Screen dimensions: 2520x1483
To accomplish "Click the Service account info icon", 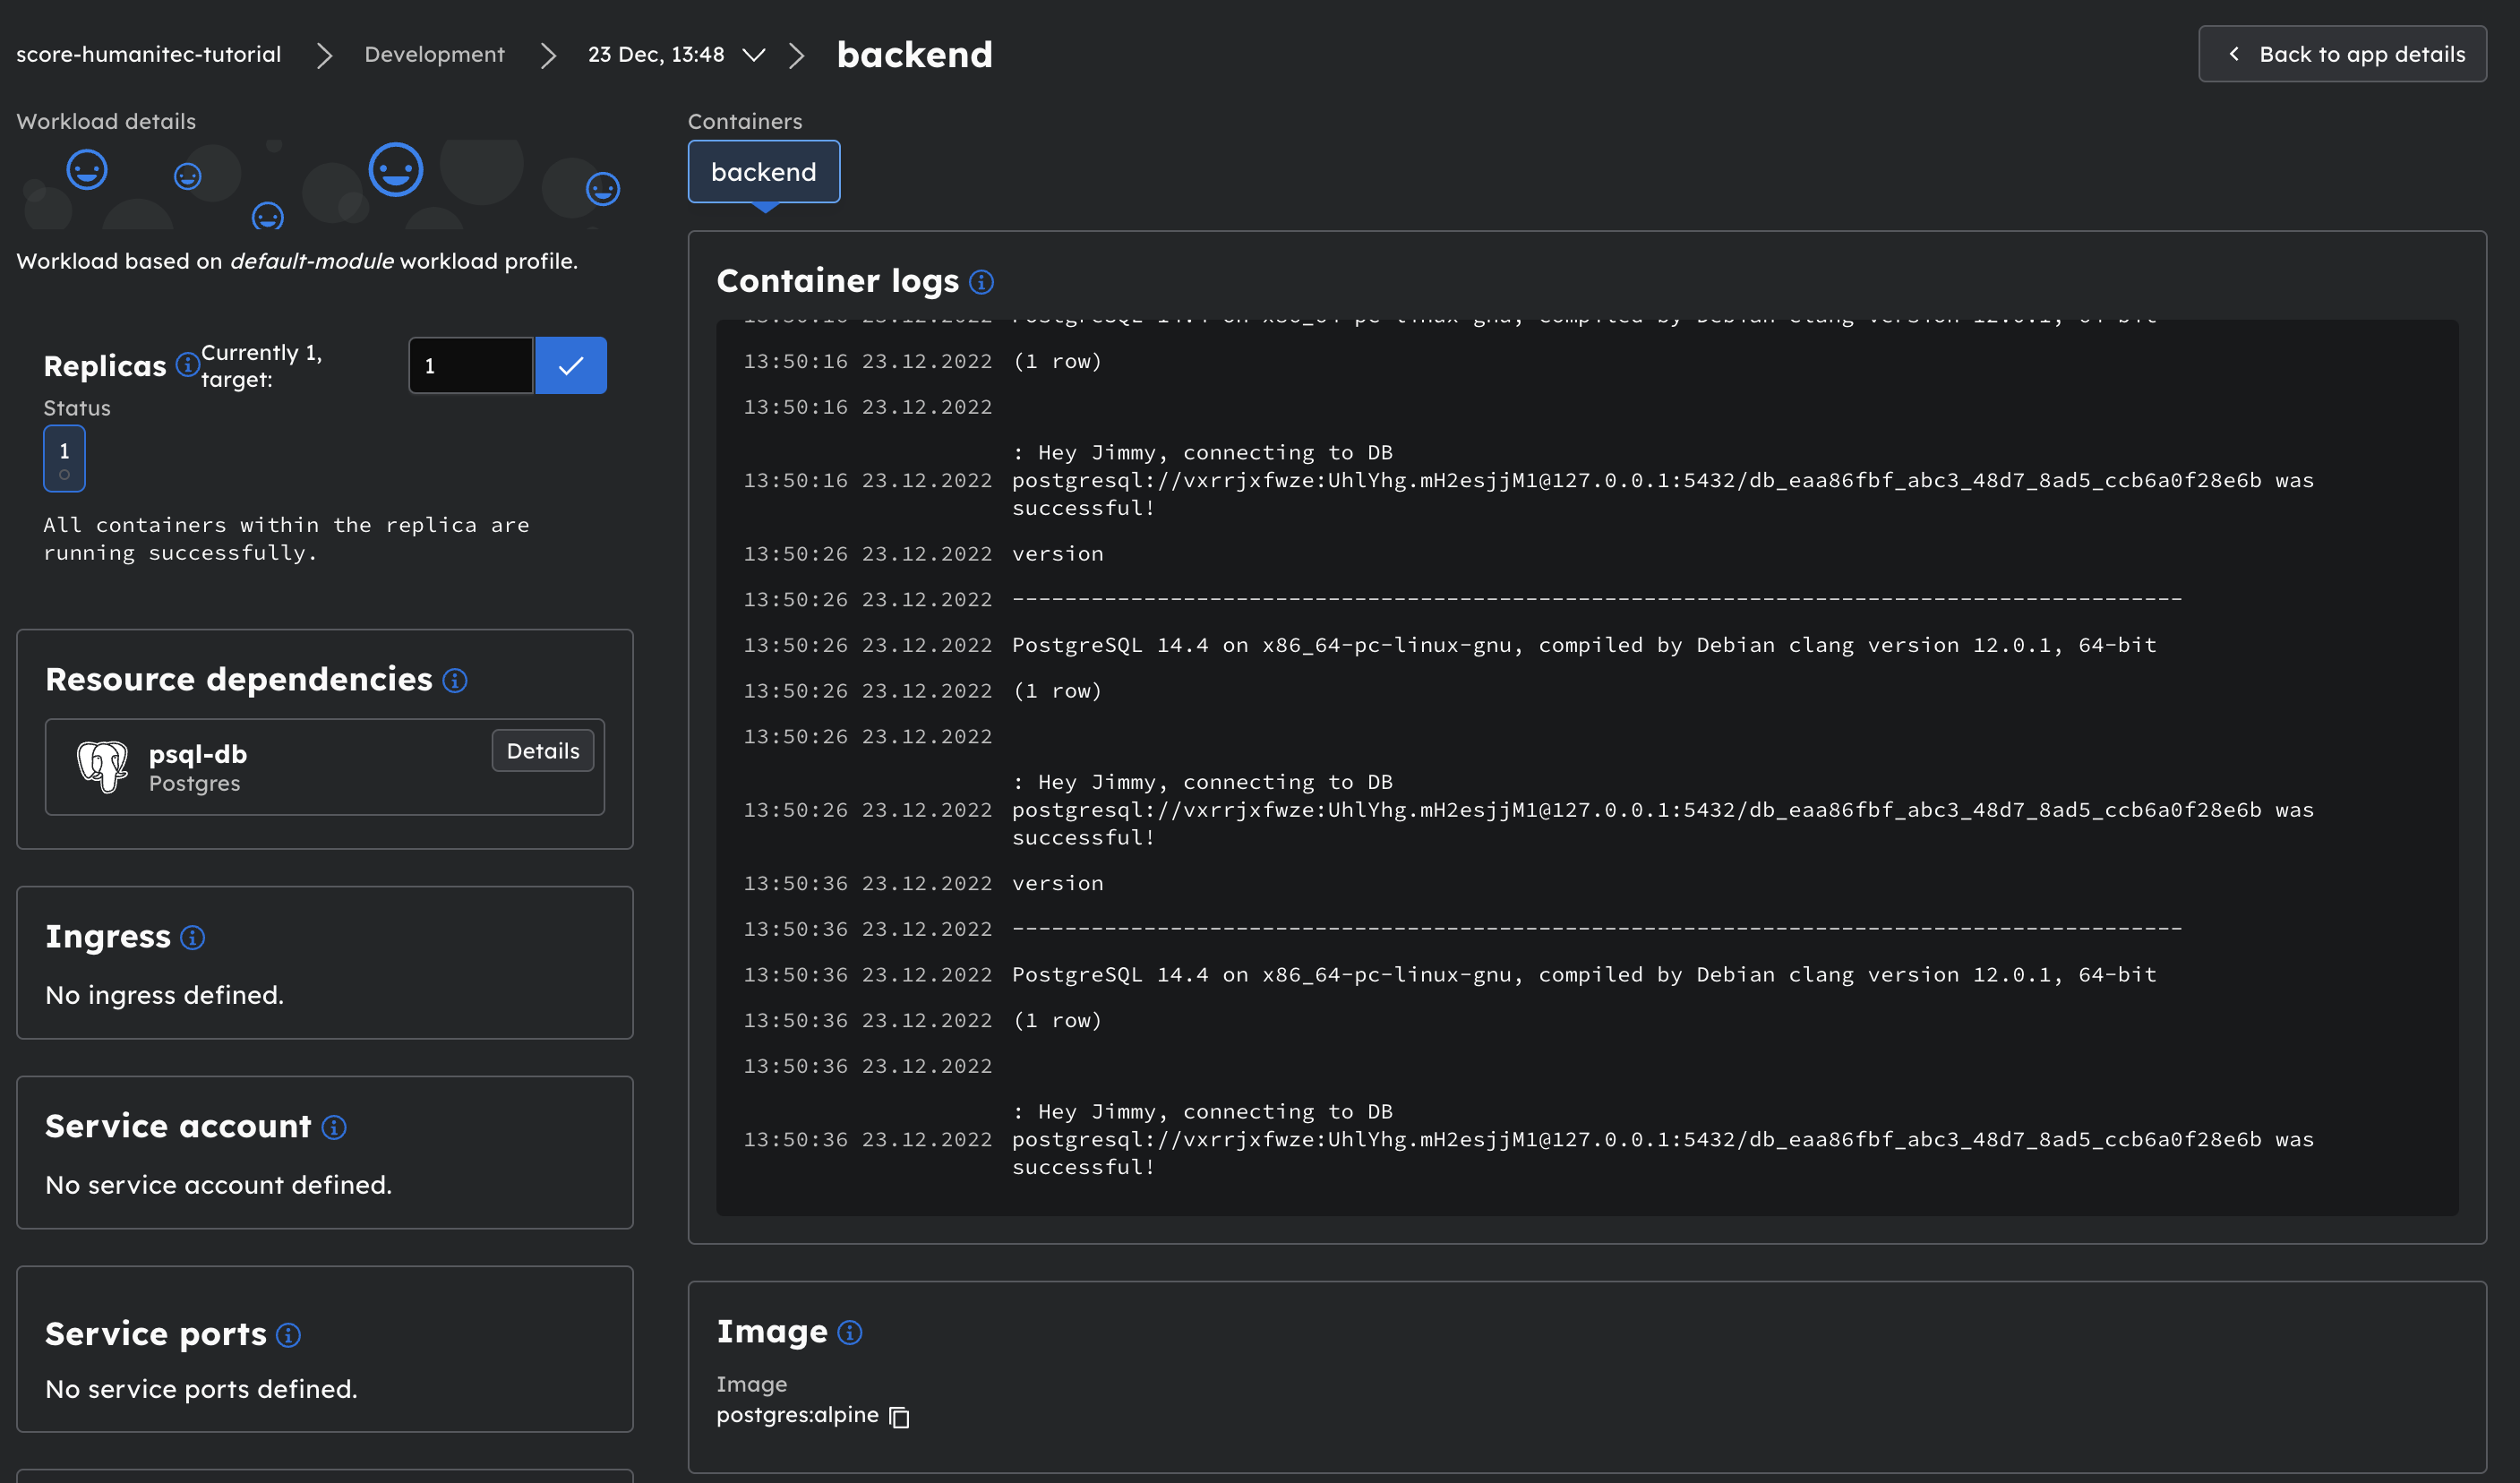I will (x=334, y=1128).
